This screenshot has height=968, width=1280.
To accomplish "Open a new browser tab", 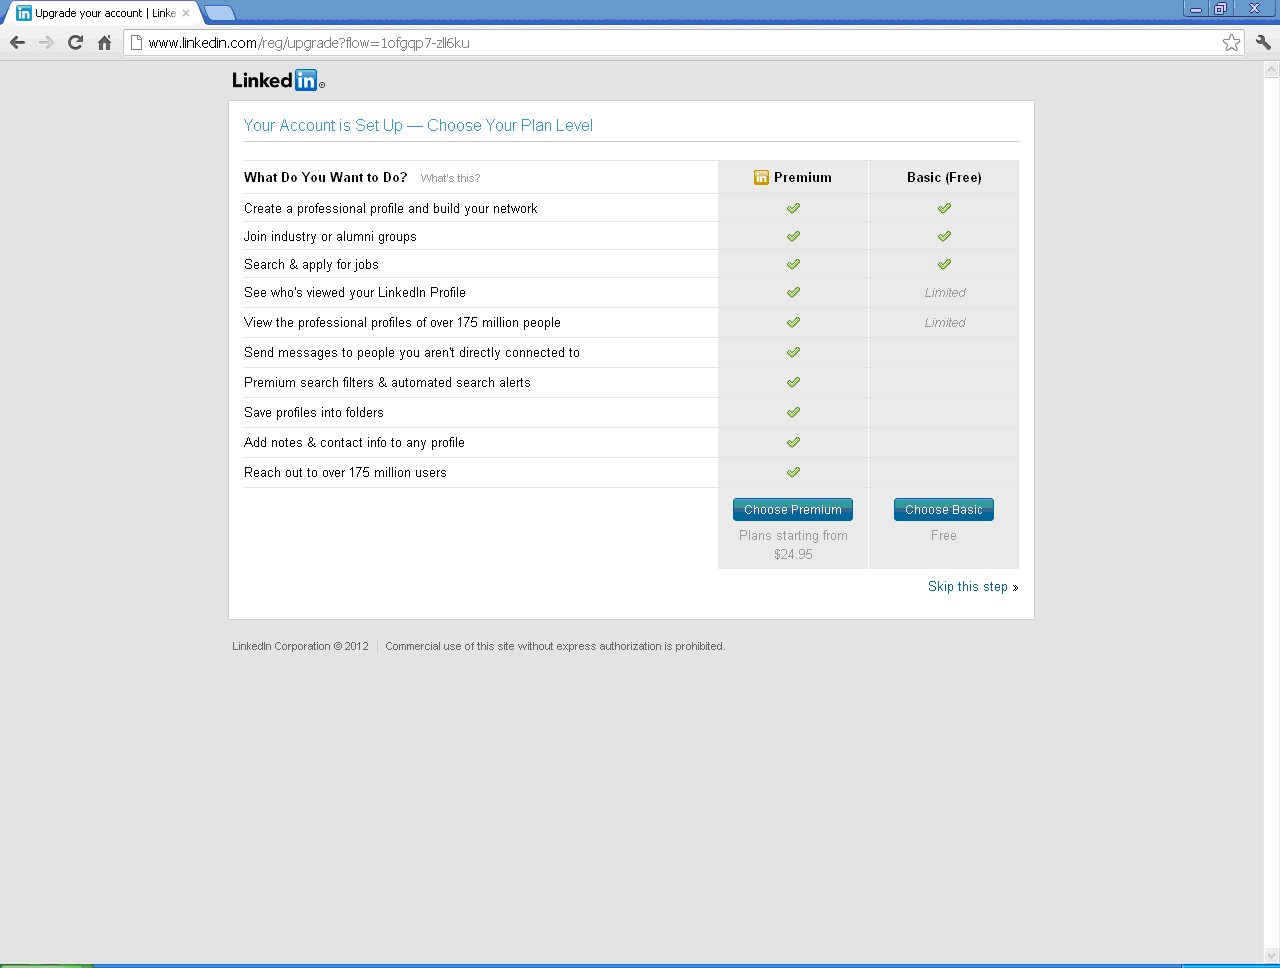I will coord(220,13).
